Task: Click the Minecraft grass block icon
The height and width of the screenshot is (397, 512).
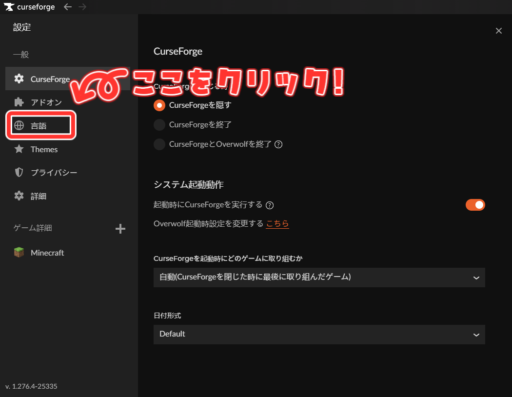Action: click(x=19, y=252)
